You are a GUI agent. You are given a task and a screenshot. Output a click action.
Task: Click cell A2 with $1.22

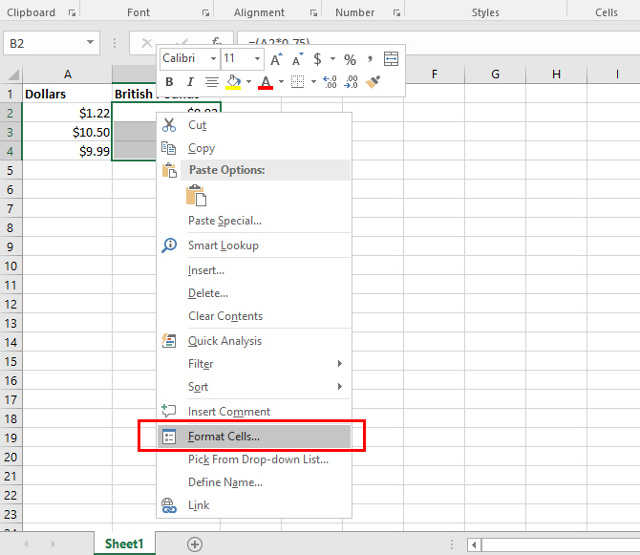click(x=67, y=113)
